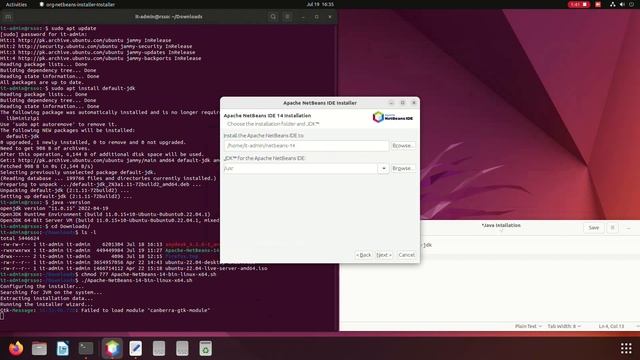Minimize the terminal window

pyautogui.click(x=303, y=17)
